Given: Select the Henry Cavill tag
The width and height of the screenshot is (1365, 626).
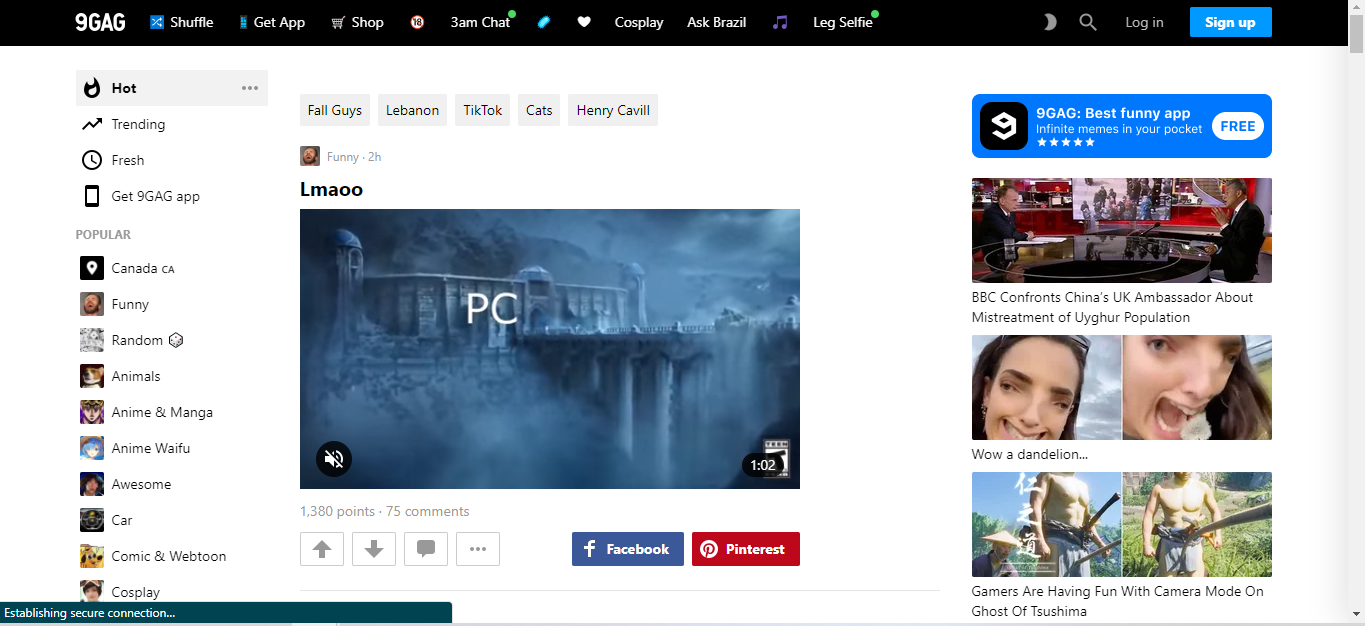Looking at the screenshot, I should pyautogui.click(x=613, y=110).
